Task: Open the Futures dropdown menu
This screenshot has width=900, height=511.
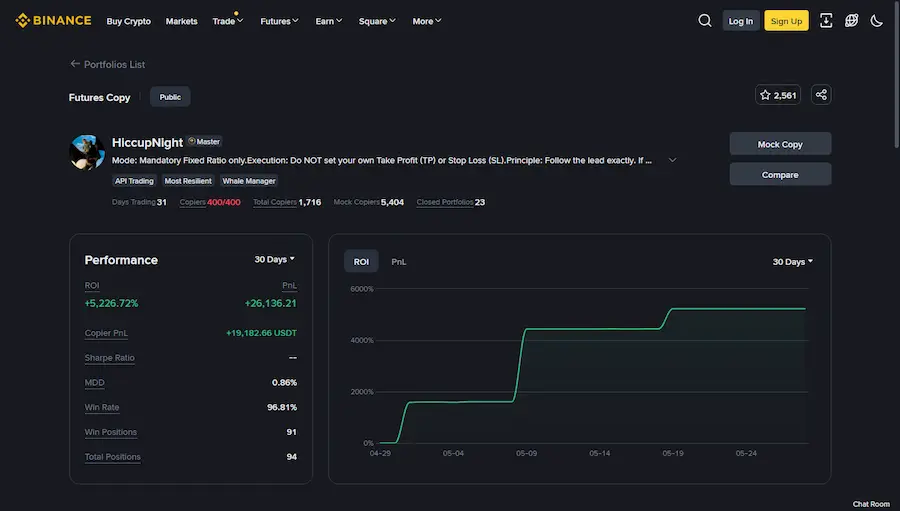Action: [x=279, y=21]
